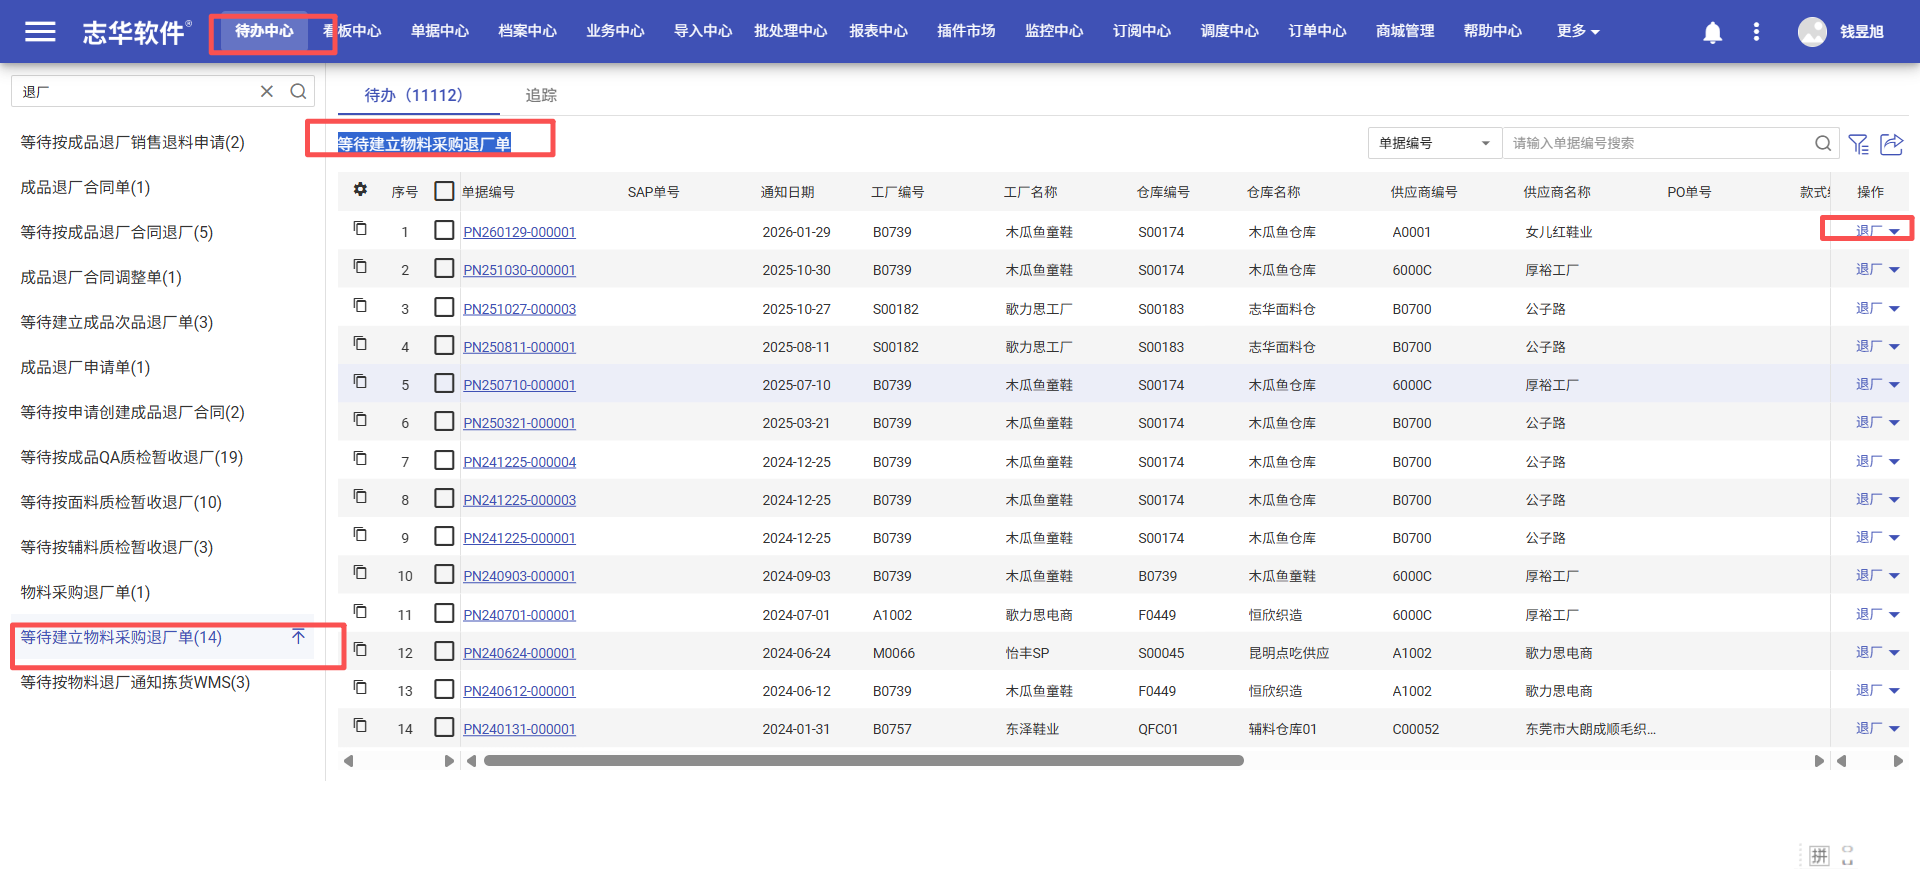Viewport: 1920px width, 869px height.
Task: Tick checkbox for row PN250321-000001
Action: (x=444, y=421)
